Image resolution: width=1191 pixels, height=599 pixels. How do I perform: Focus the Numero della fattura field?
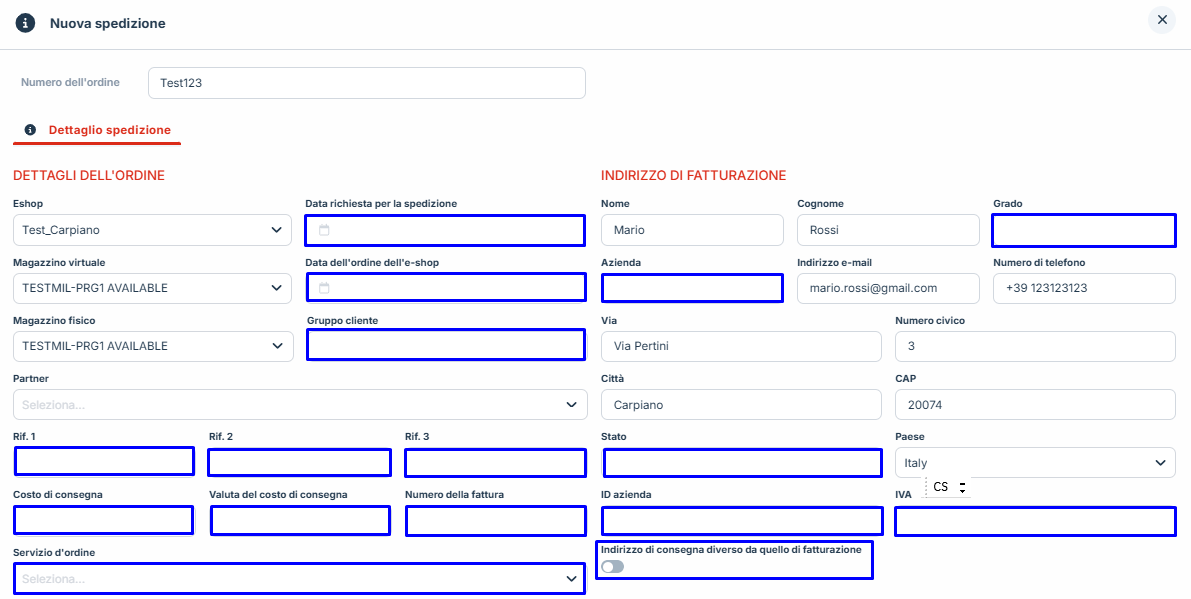pyautogui.click(x=495, y=521)
